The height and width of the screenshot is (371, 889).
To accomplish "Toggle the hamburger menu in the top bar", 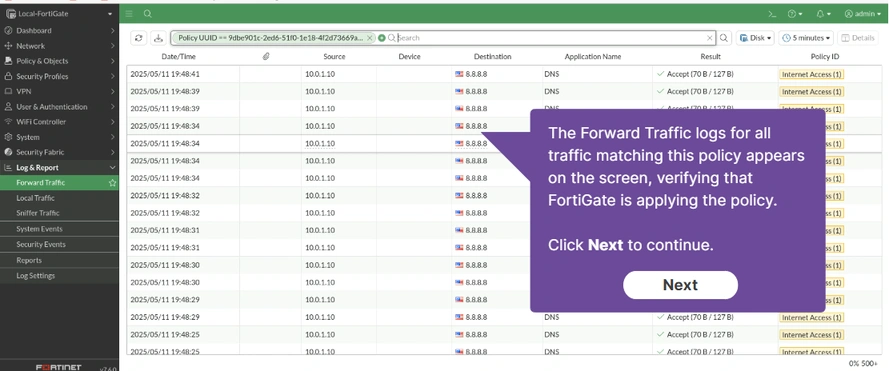I will click(129, 14).
